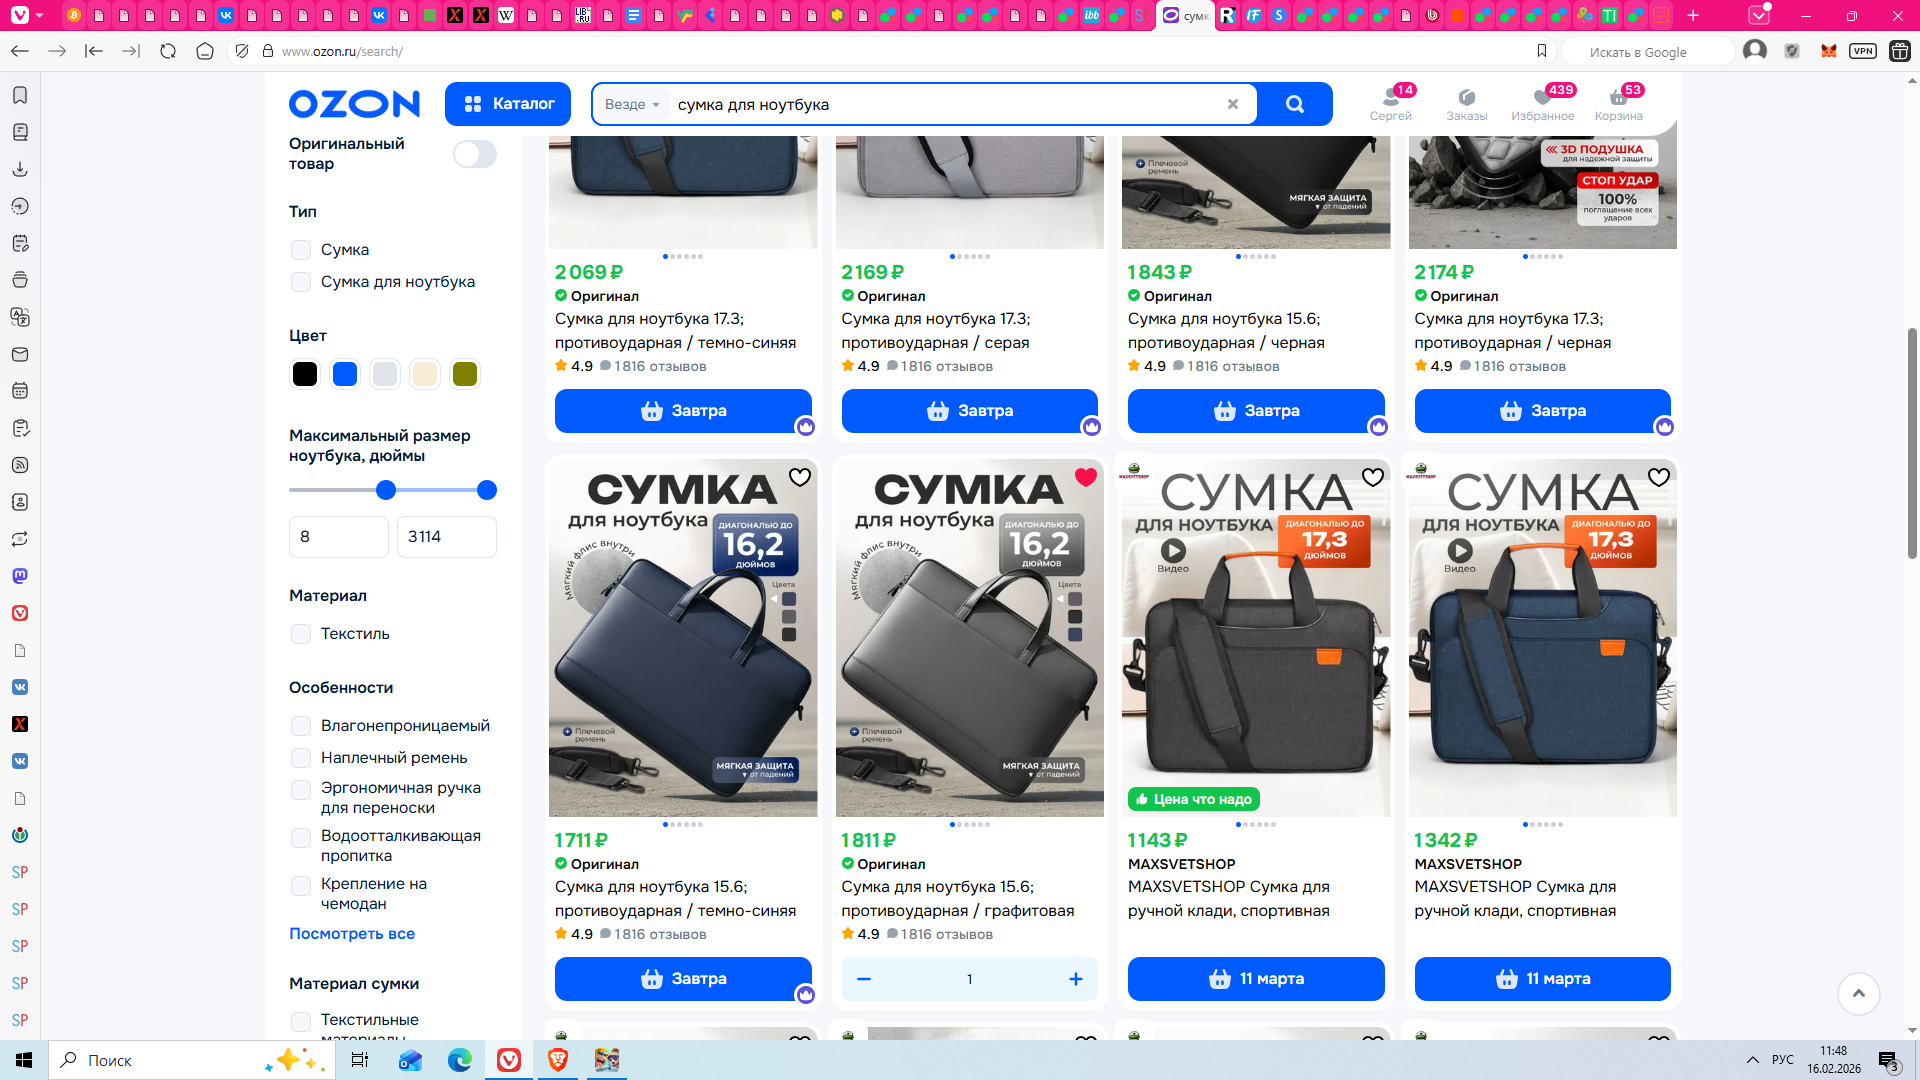Increase quantity with plus stepper
This screenshot has width=1920, height=1080.
(x=1075, y=979)
